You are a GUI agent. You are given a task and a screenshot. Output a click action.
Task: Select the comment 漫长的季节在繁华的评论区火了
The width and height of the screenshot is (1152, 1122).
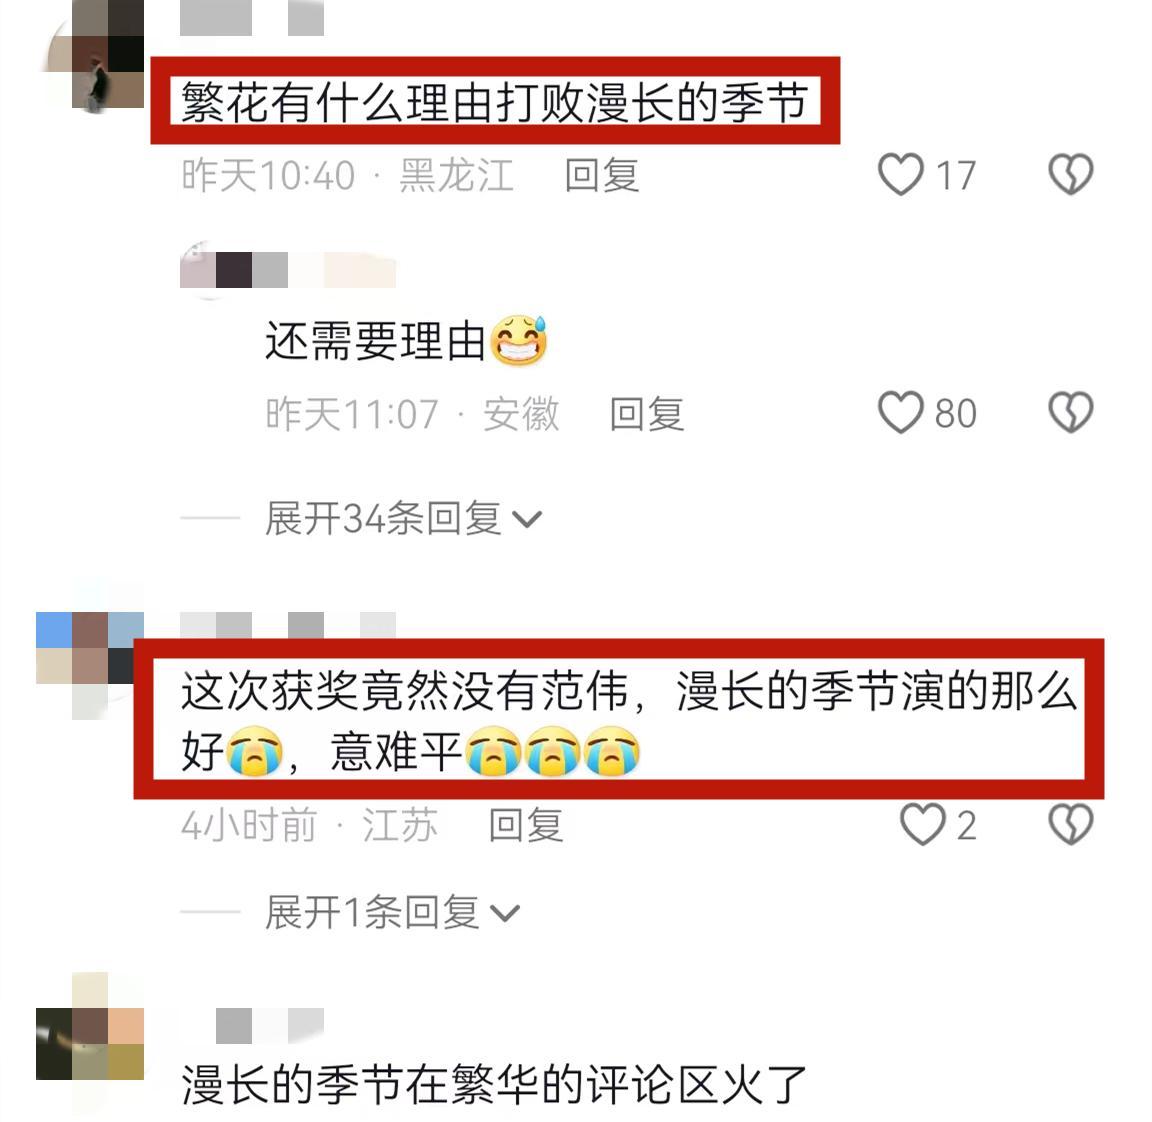494,1085
